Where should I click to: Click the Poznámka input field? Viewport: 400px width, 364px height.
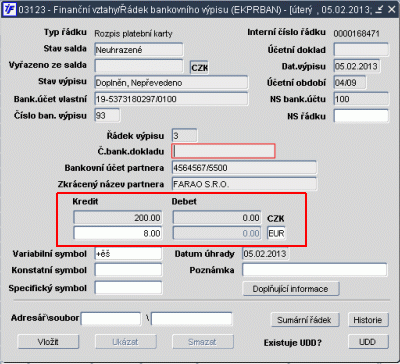[315, 269]
